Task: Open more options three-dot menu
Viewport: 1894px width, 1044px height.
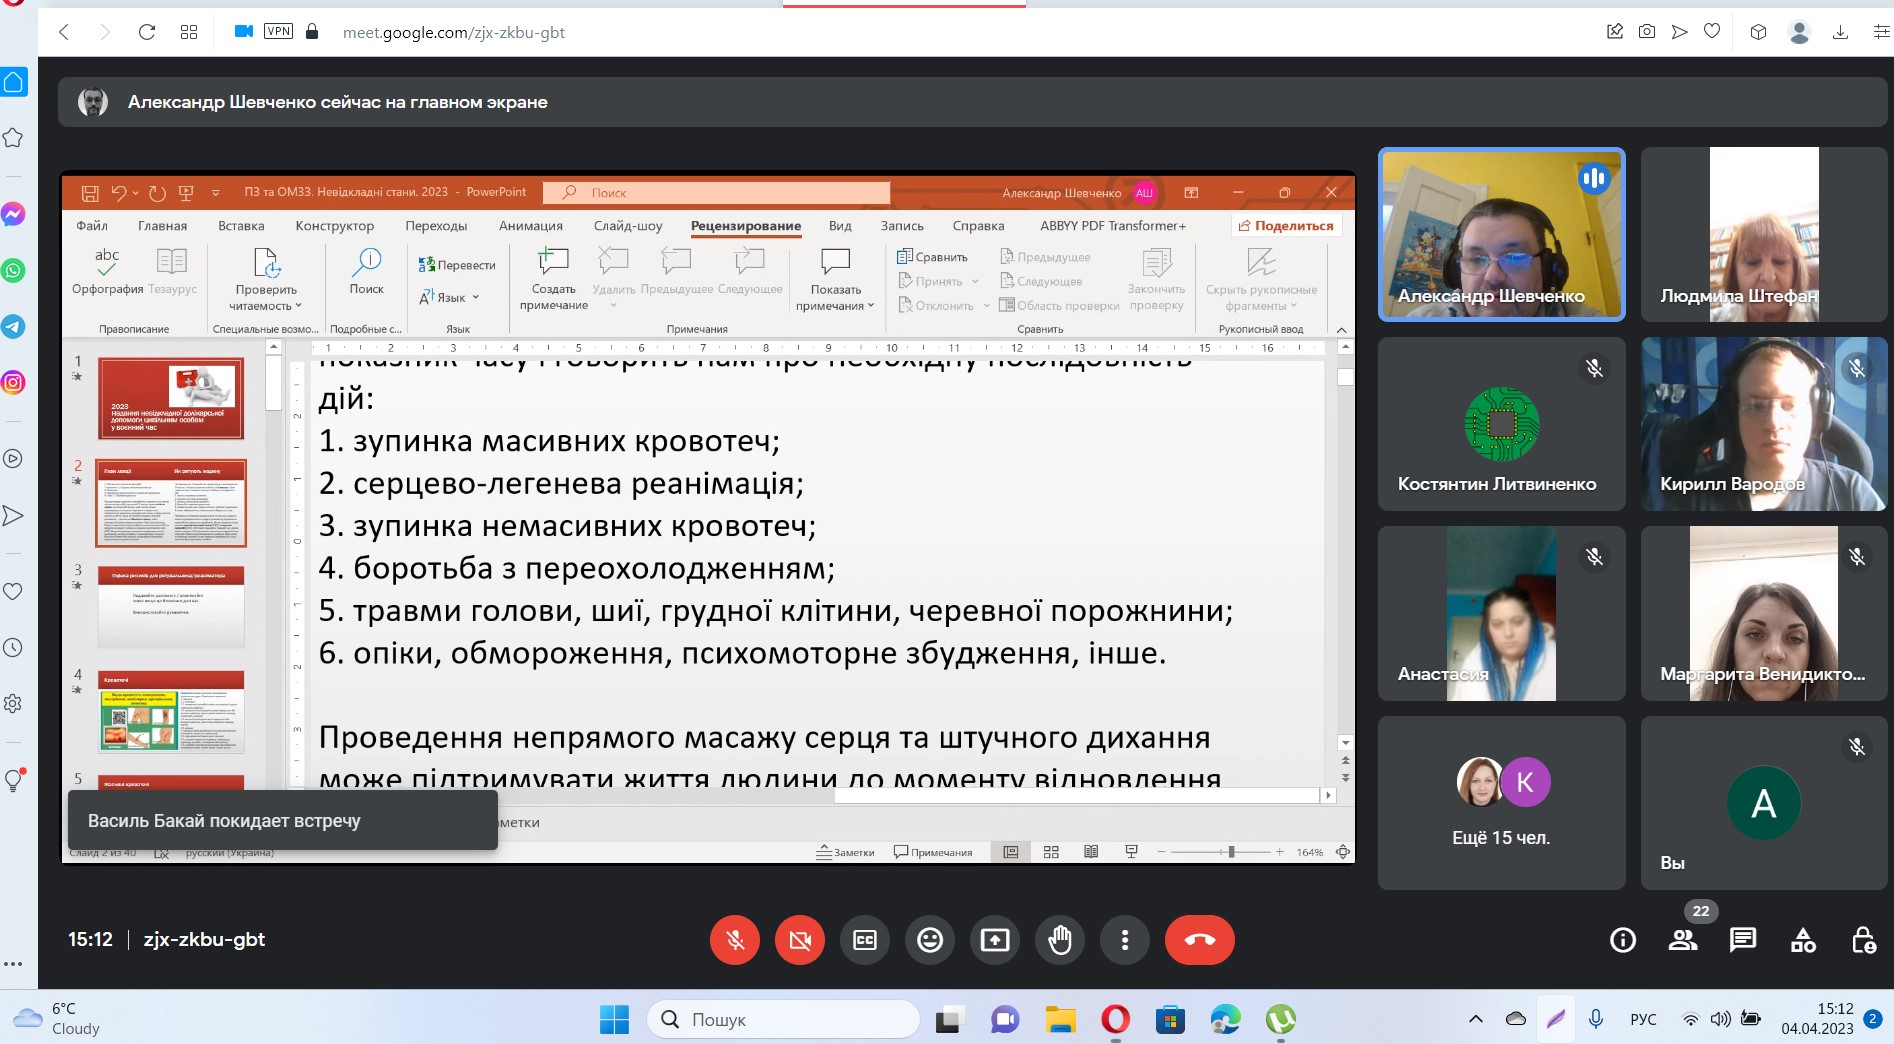Action: 1125,940
